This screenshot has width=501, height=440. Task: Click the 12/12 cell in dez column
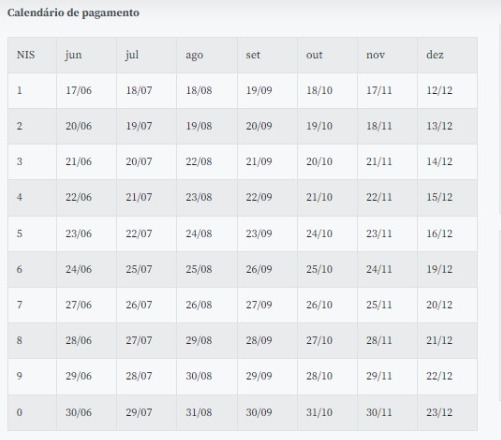pos(447,91)
